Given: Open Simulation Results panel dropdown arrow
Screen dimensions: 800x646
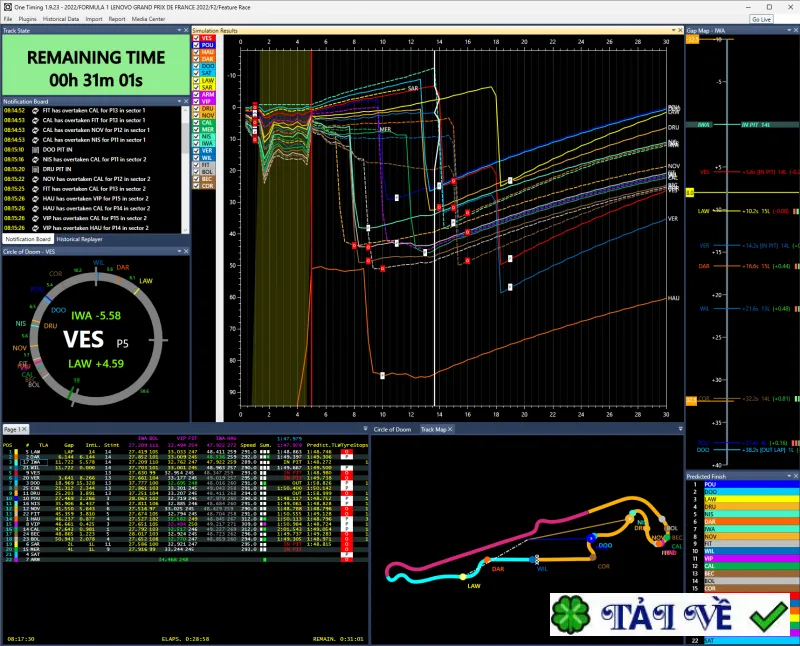Looking at the screenshot, I should click(673, 31).
